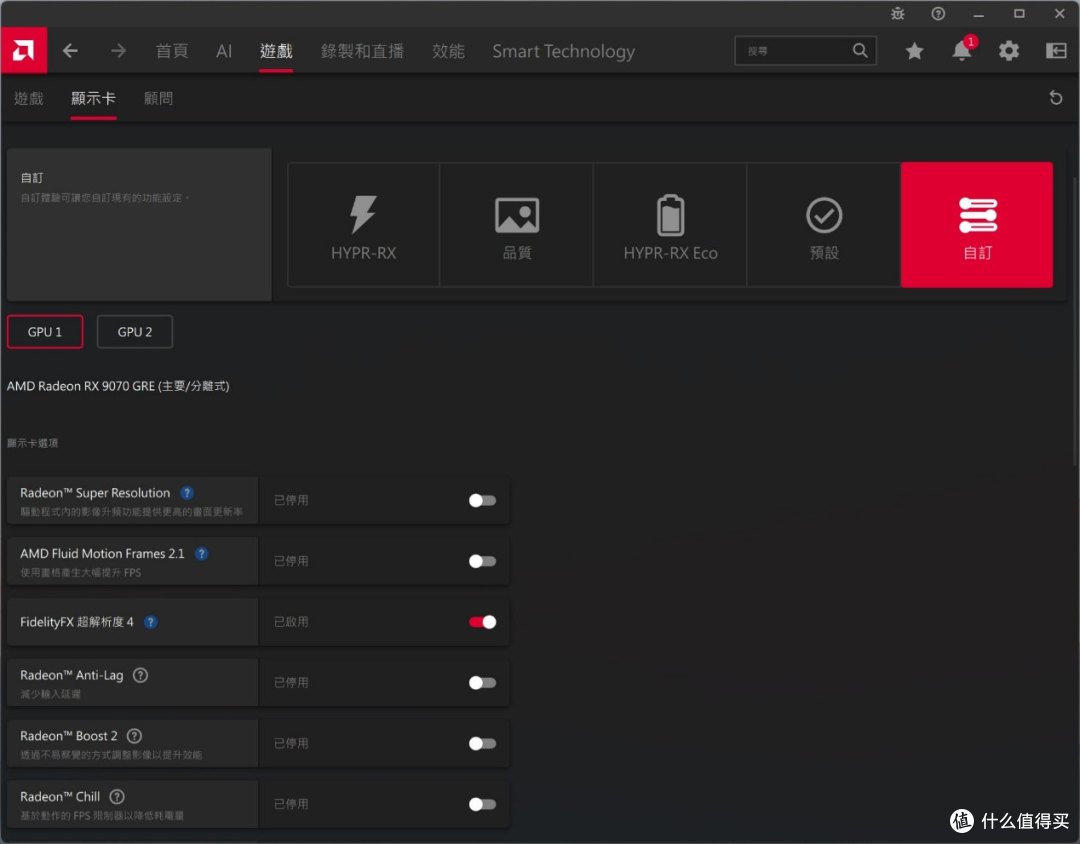Open the 錄製和直播 tab
Image resolution: width=1080 pixels, height=844 pixels.
pyautogui.click(x=362, y=51)
